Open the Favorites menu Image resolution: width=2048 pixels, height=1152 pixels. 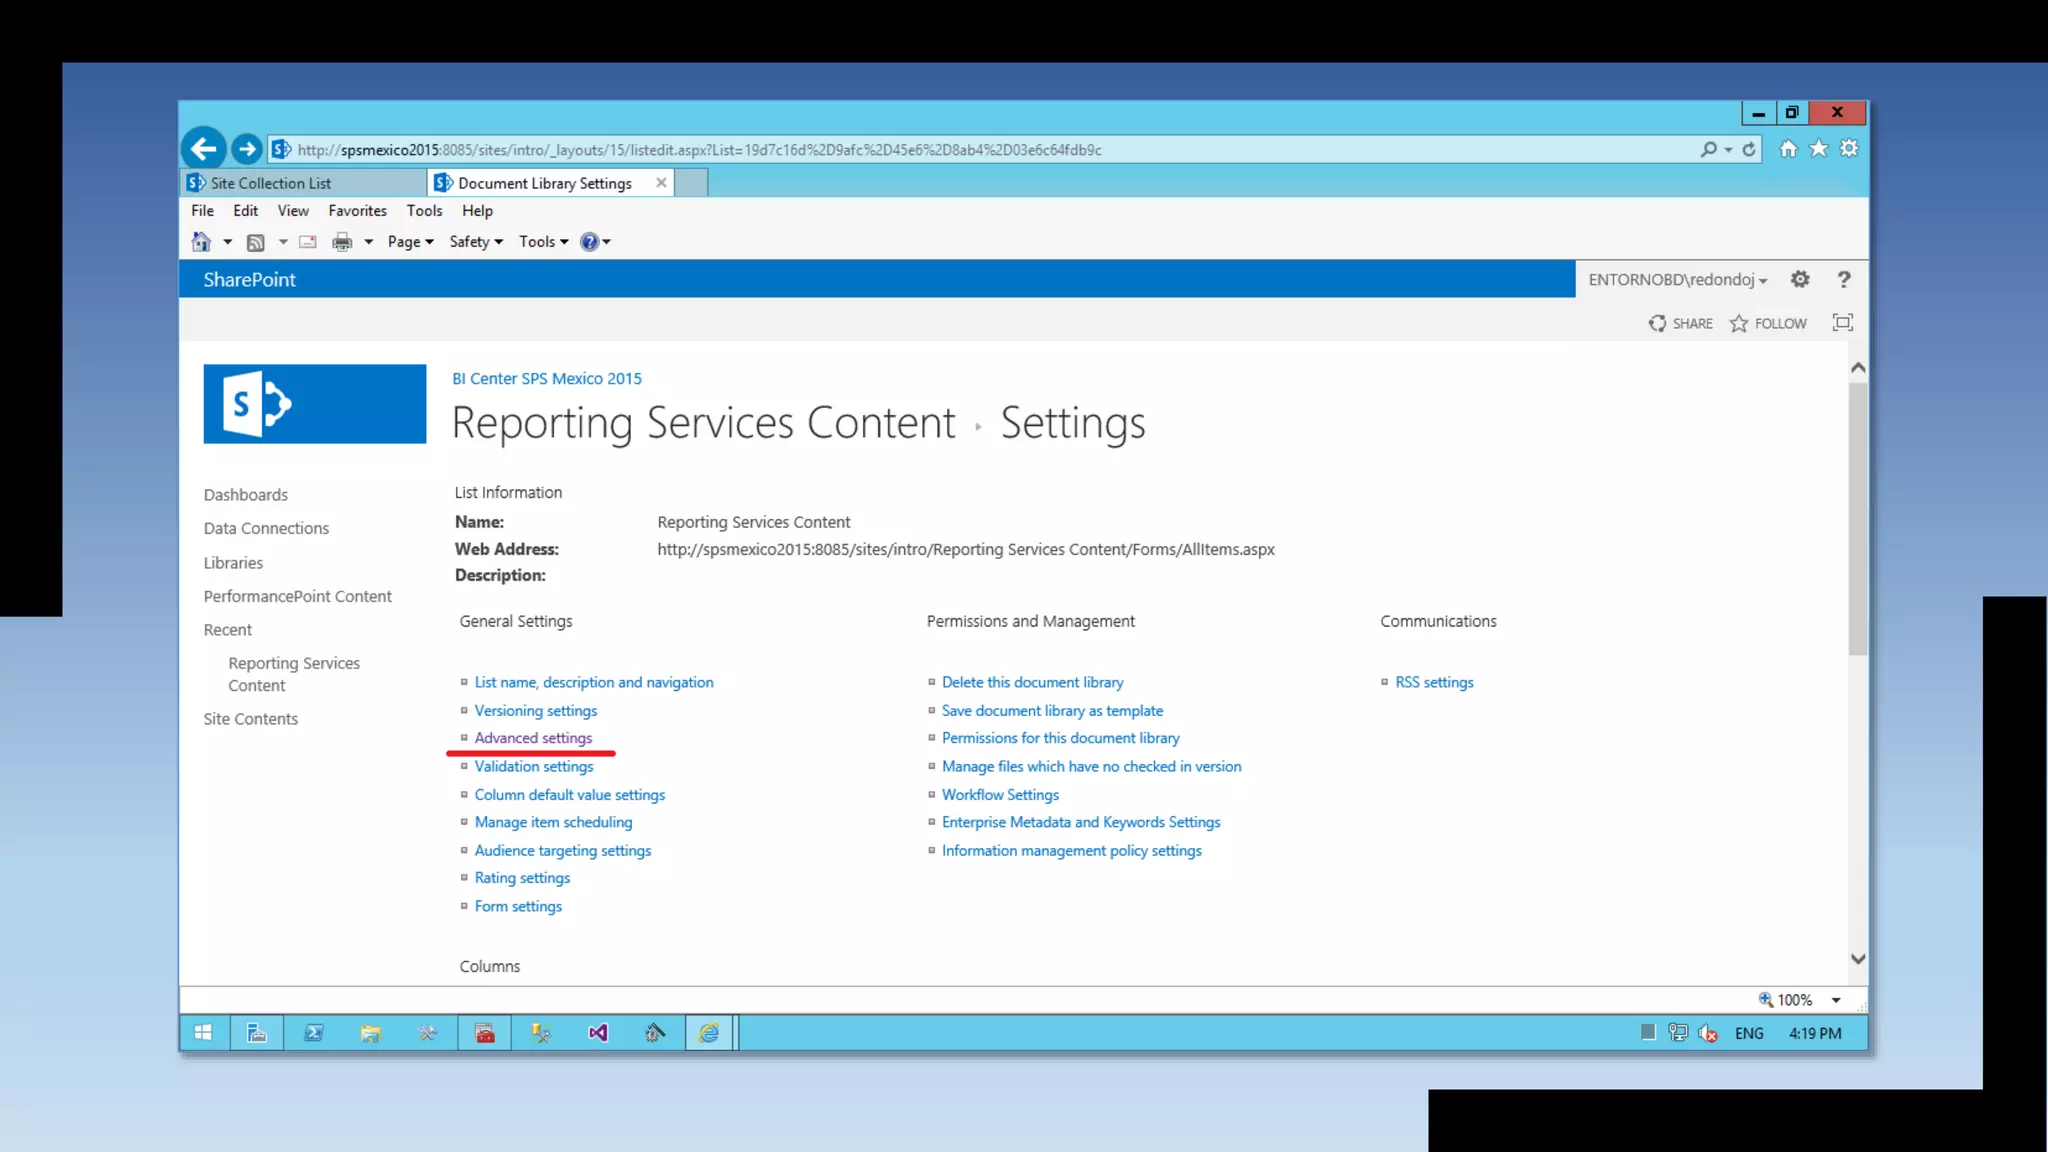tap(357, 211)
